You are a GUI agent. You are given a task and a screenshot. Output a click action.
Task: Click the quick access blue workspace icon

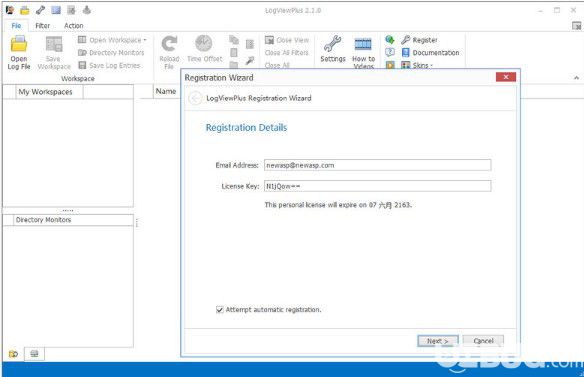56,10
